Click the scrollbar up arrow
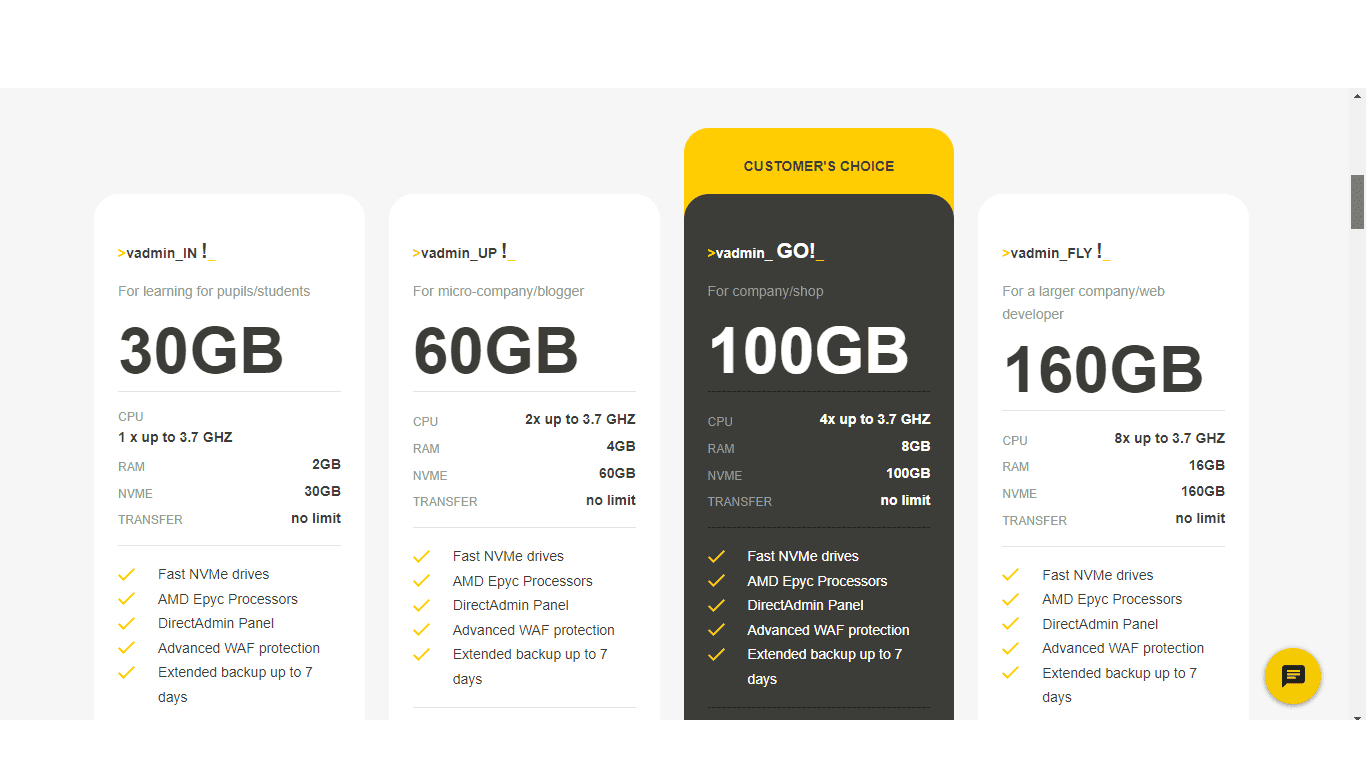Viewport: 1366px width, 768px height. point(1357,97)
